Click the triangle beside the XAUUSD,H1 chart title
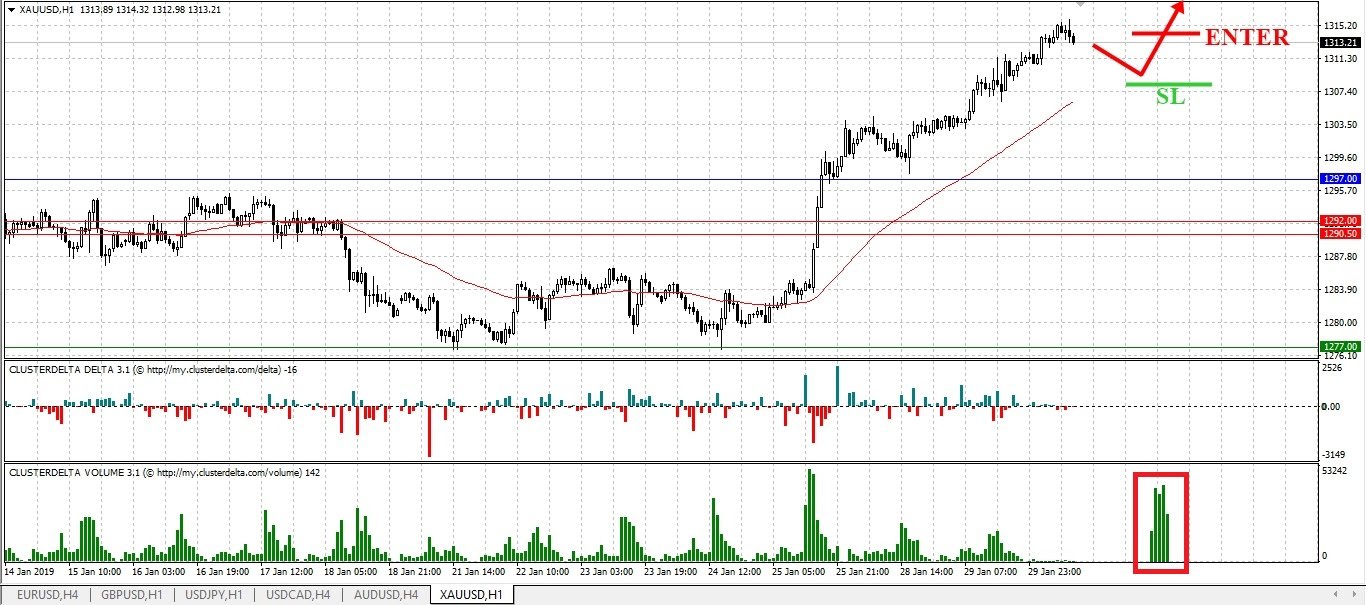This screenshot has height=605, width=1366. (11, 9)
